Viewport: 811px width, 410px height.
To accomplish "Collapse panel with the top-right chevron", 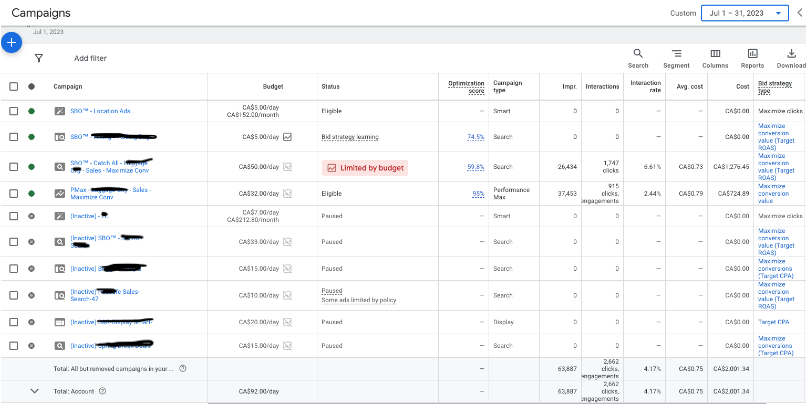I will coord(801,13).
